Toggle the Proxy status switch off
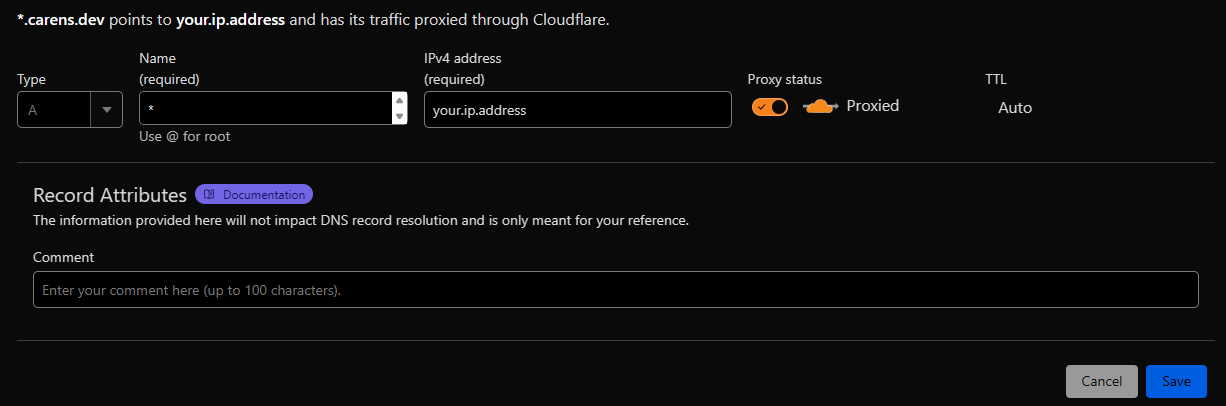 [770, 107]
